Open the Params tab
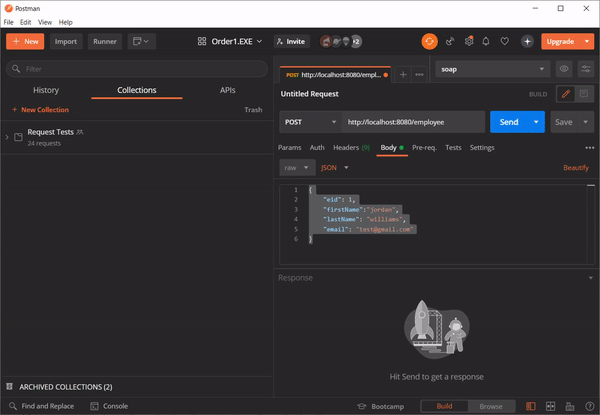Image resolution: width=600 pixels, height=415 pixels. tap(289, 148)
